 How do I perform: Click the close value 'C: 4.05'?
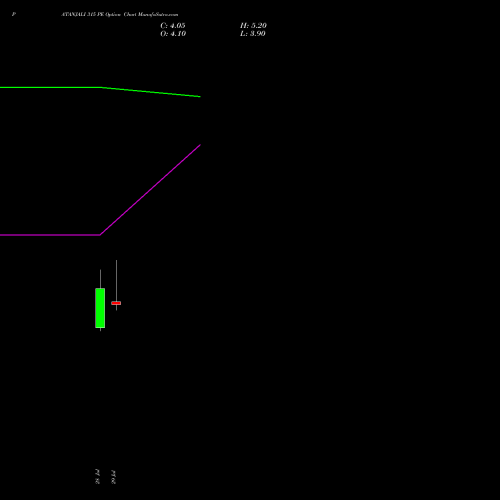(x=173, y=26)
